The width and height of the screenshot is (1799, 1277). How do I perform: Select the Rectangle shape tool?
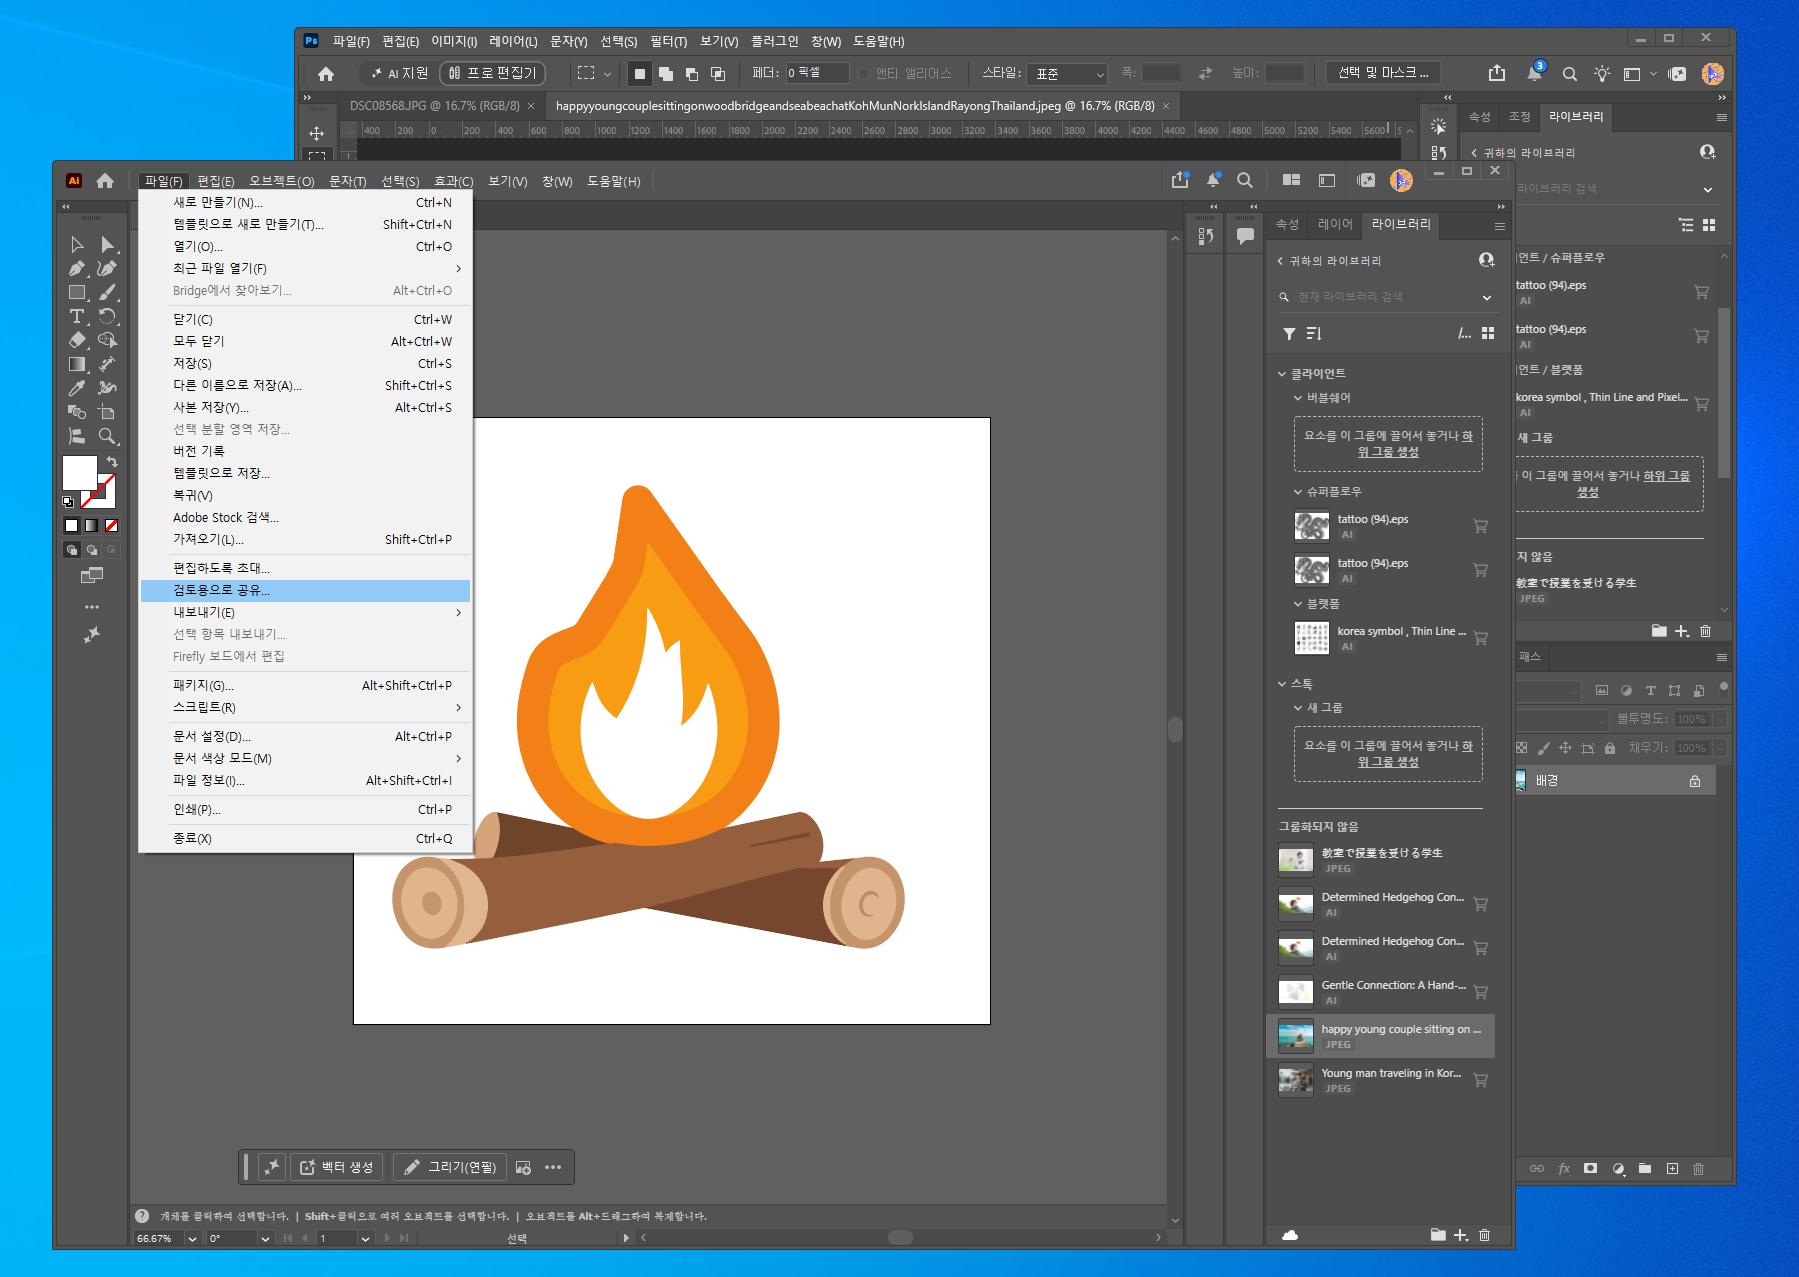[77, 292]
